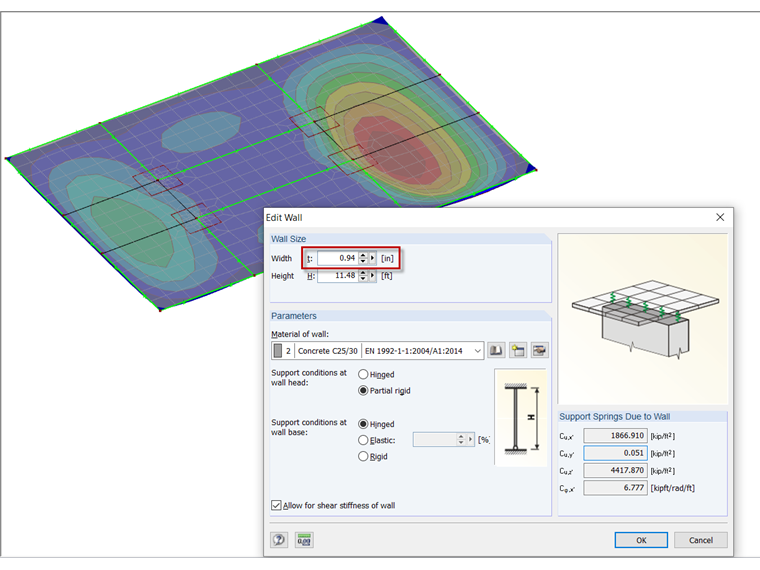Open dialog help question mark icon
Screen dimensions: 760x570
(279, 539)
